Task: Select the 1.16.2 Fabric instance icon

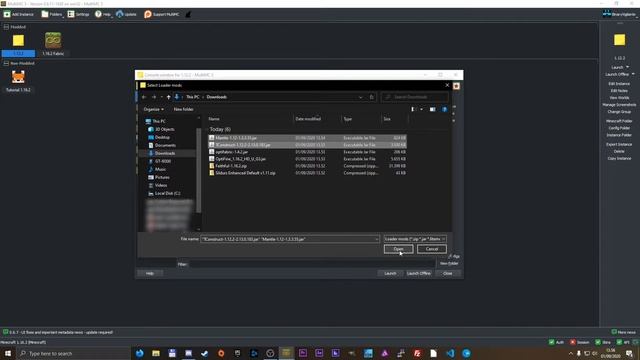Action: (53, 40)
